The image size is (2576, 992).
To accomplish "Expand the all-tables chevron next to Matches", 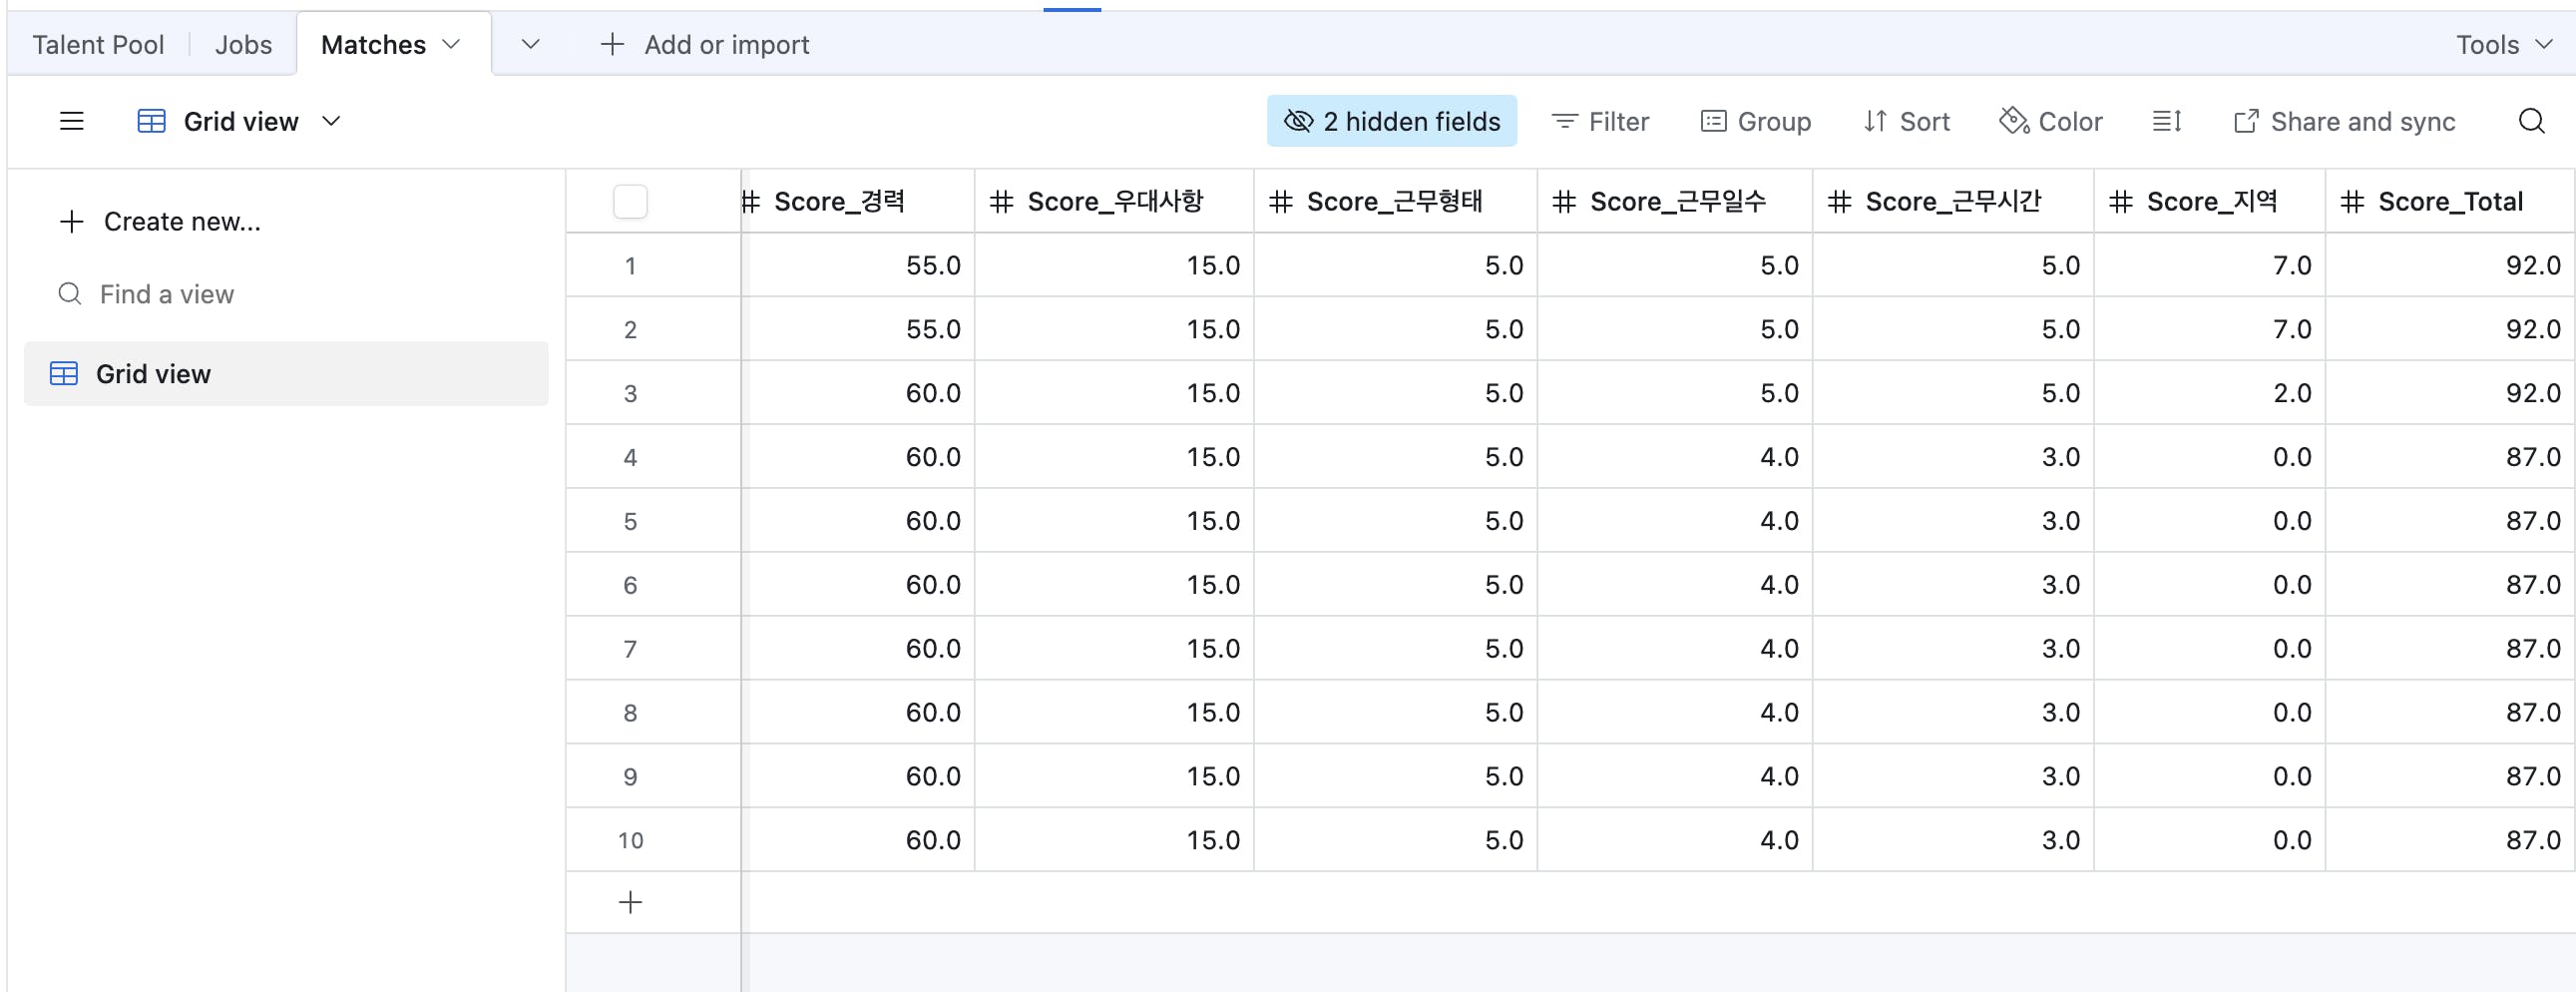I will coord(531,45).
